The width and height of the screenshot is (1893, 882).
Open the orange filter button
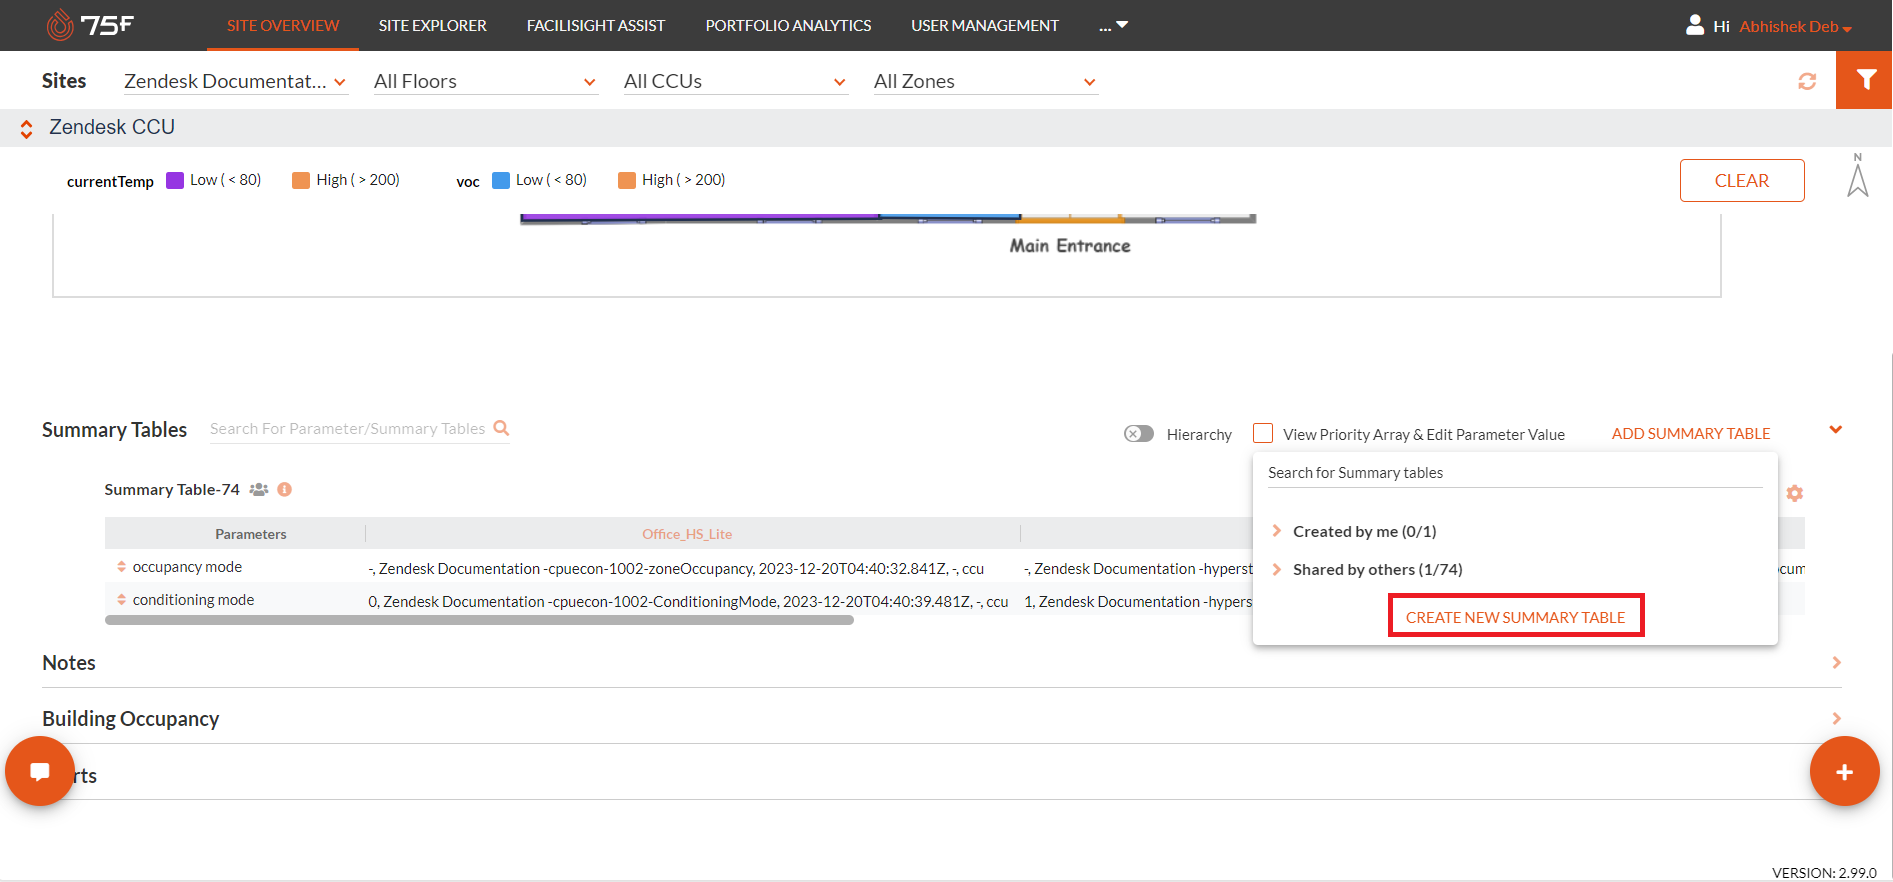pos(1865,80)
